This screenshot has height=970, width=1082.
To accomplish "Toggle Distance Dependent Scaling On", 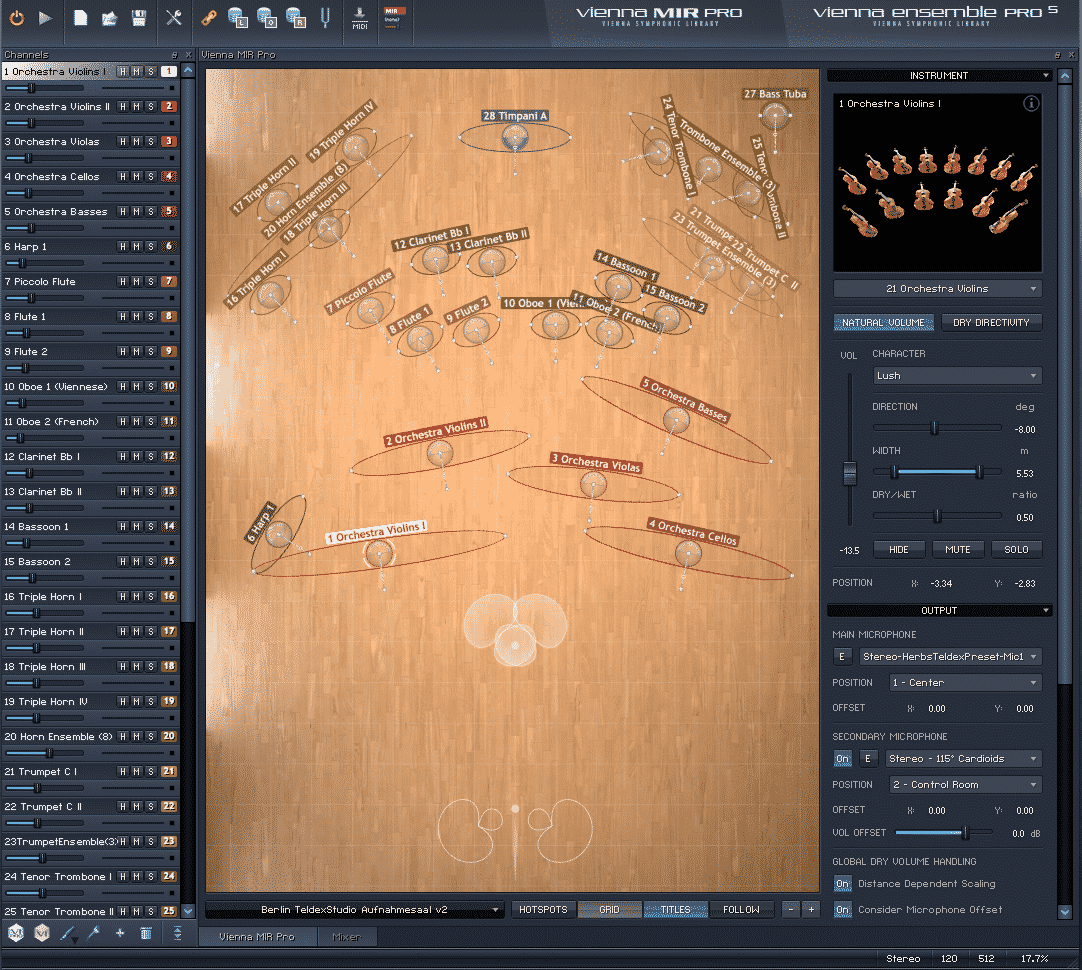I will point(843,884).
